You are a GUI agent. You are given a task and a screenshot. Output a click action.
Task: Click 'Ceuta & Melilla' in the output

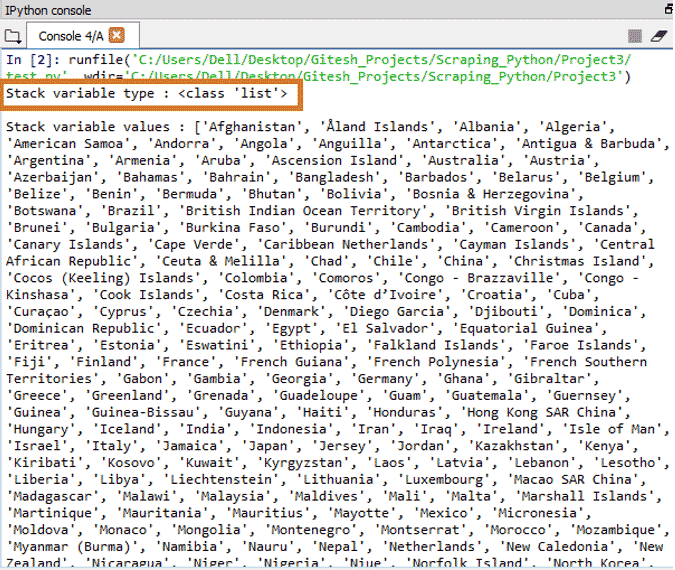click(x=220, y=261)
